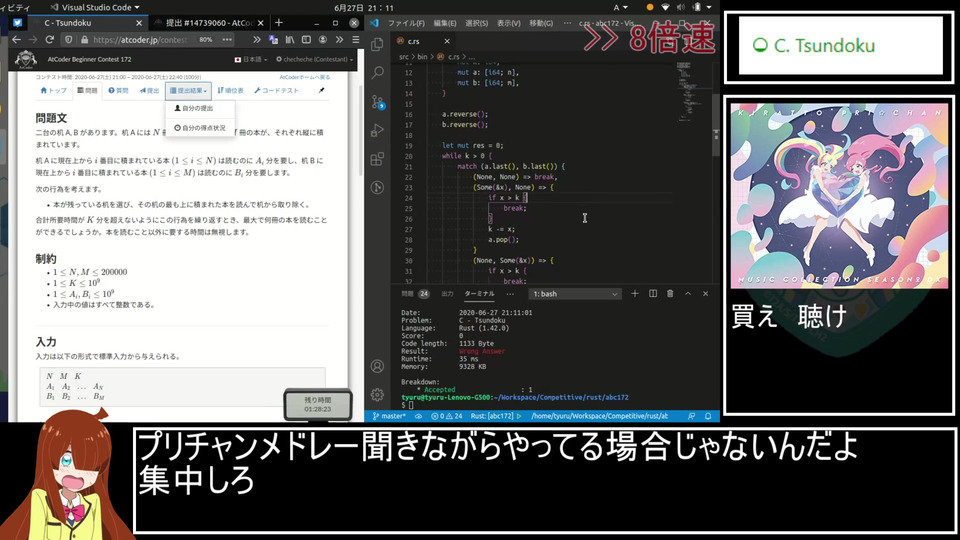Open the 質問 link on AtCoder
The height and width of the screenshot is (540, 960).
(118, 91)
